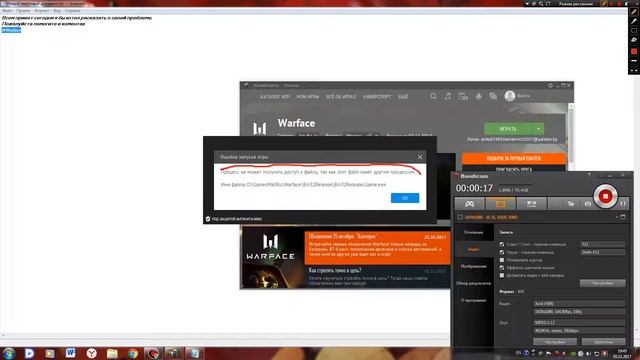The width and height of the screenshot is (640, 360).
Task: Open МОИ ИГРЫ menu in Game Center
Action: 307,97
